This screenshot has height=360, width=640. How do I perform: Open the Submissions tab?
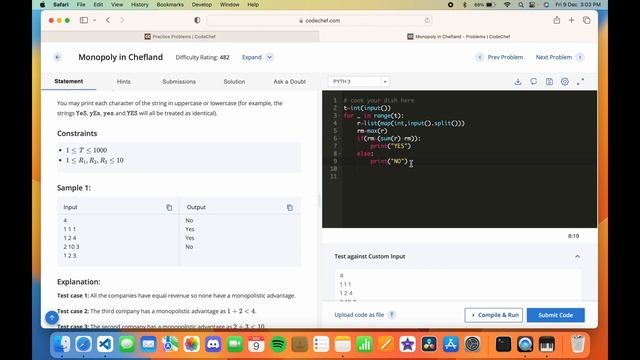179,82
